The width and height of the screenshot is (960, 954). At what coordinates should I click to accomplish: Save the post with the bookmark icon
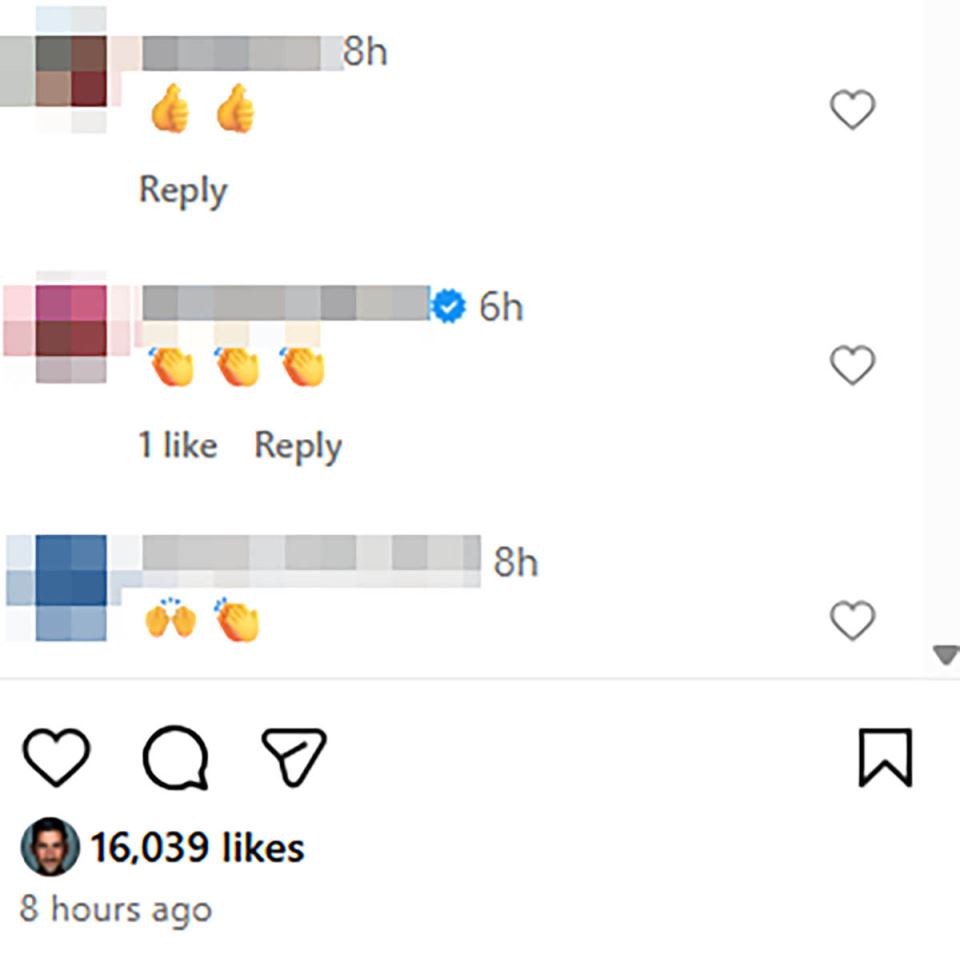click(x=885, y=757)
